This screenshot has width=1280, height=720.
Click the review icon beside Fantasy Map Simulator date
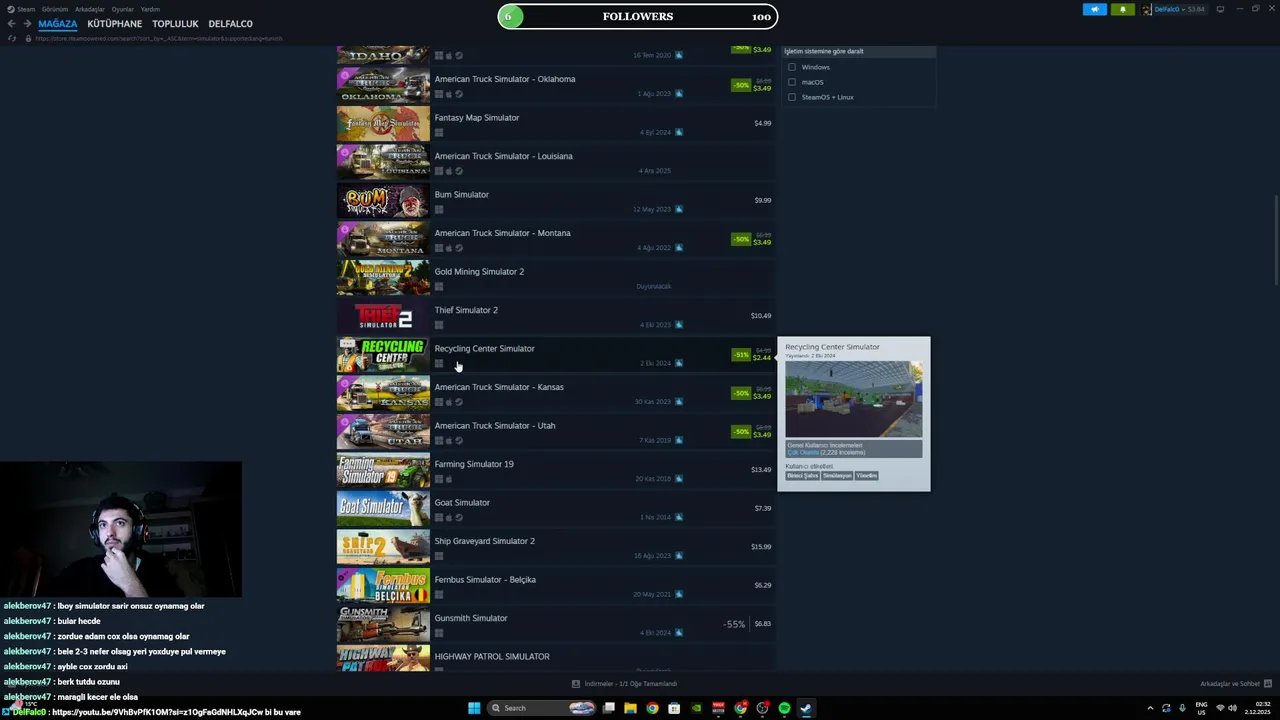(679, 133)
